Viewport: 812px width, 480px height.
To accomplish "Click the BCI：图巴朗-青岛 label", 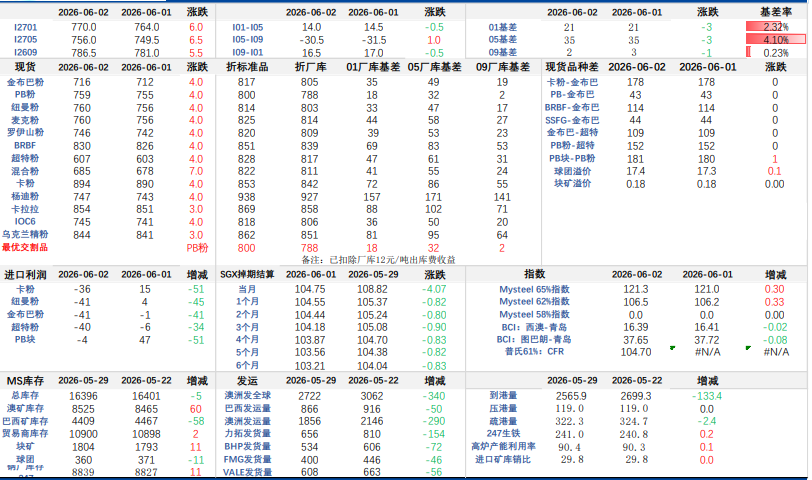I will (x=534, y=340).
